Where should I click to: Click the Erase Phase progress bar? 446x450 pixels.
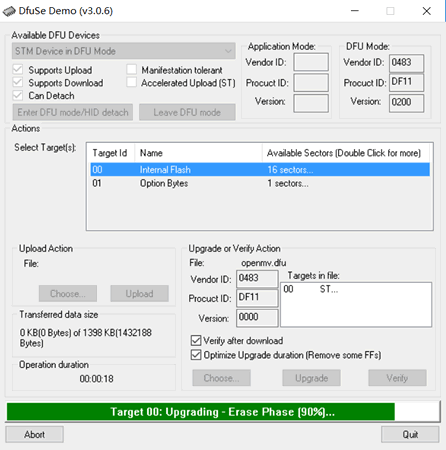(223, 412)
